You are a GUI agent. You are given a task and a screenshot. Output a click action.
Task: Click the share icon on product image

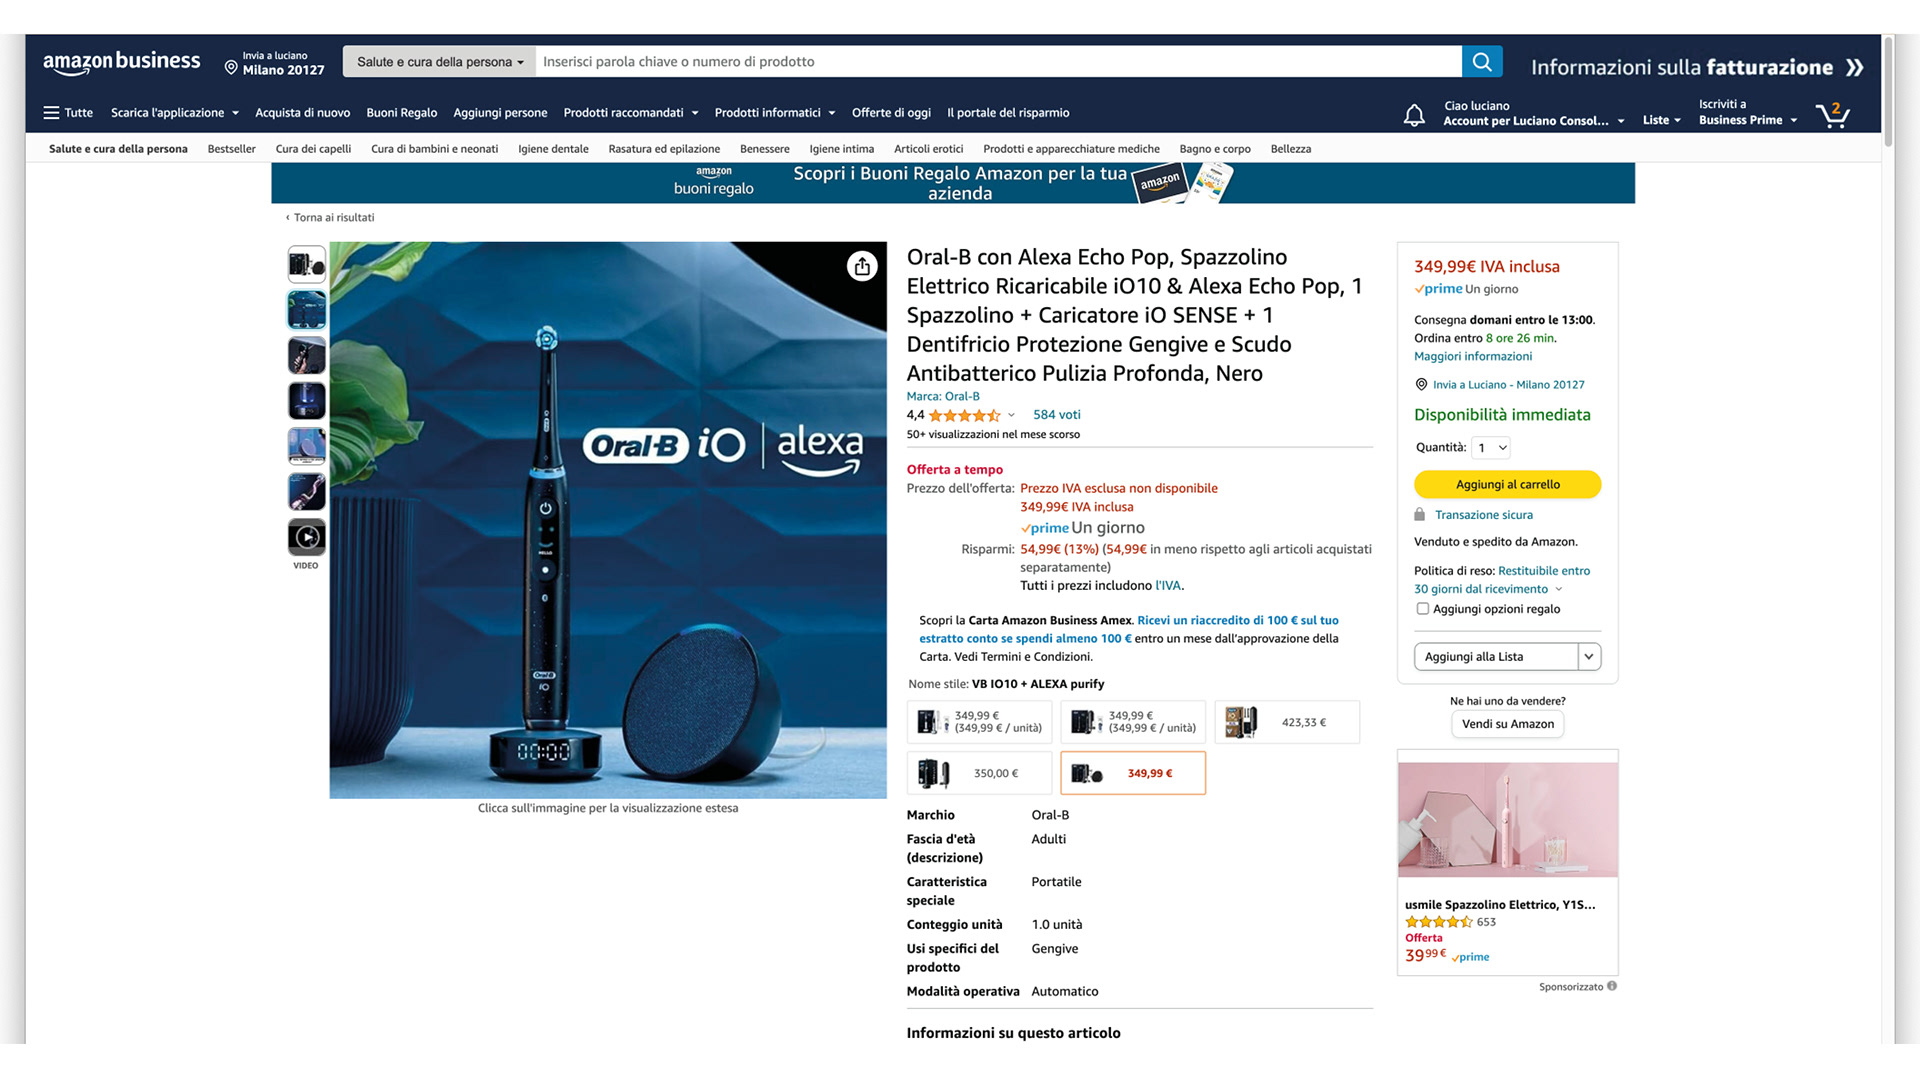[862, 266]
